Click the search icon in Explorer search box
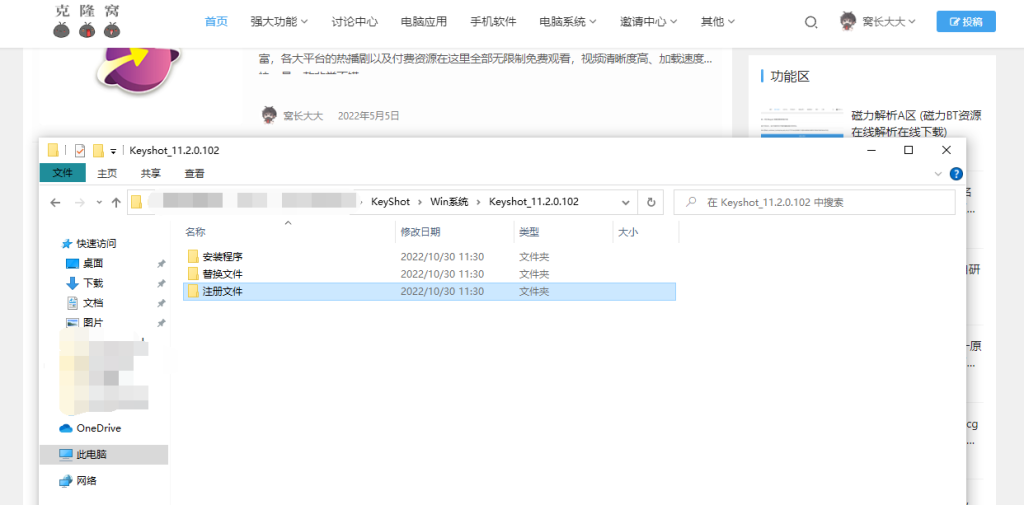Screen dimensions: 1024x505 pos(690,203)
